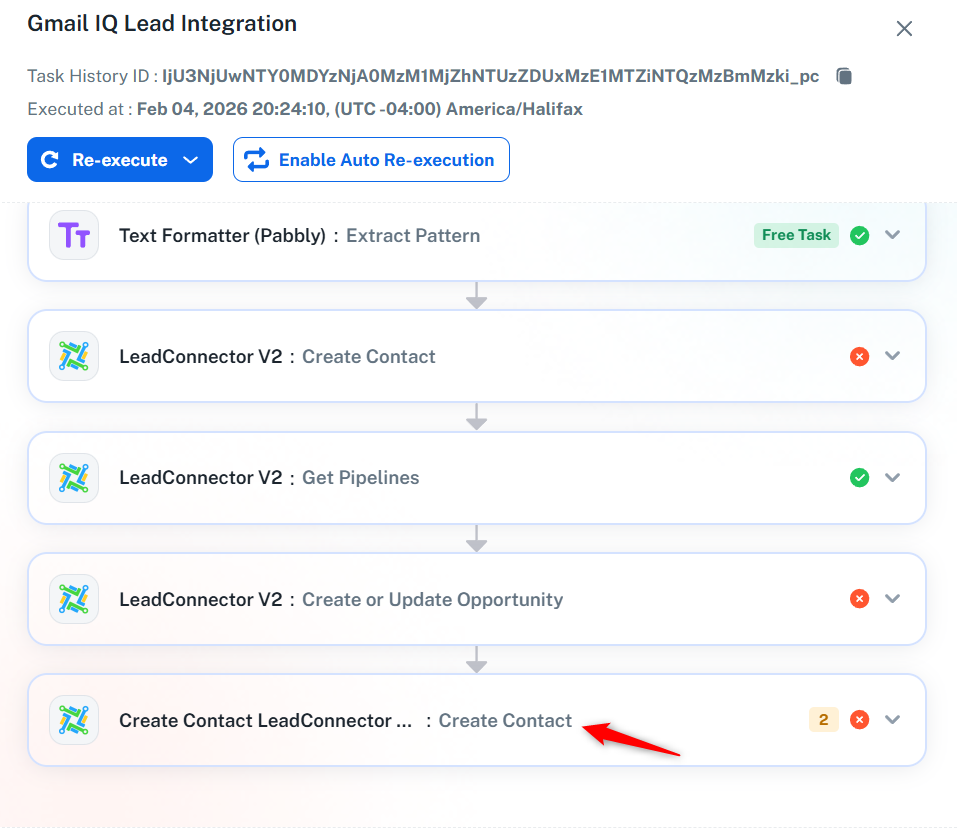Click the LeadConnector icon on Get Pipelines step

pos(74,478)
